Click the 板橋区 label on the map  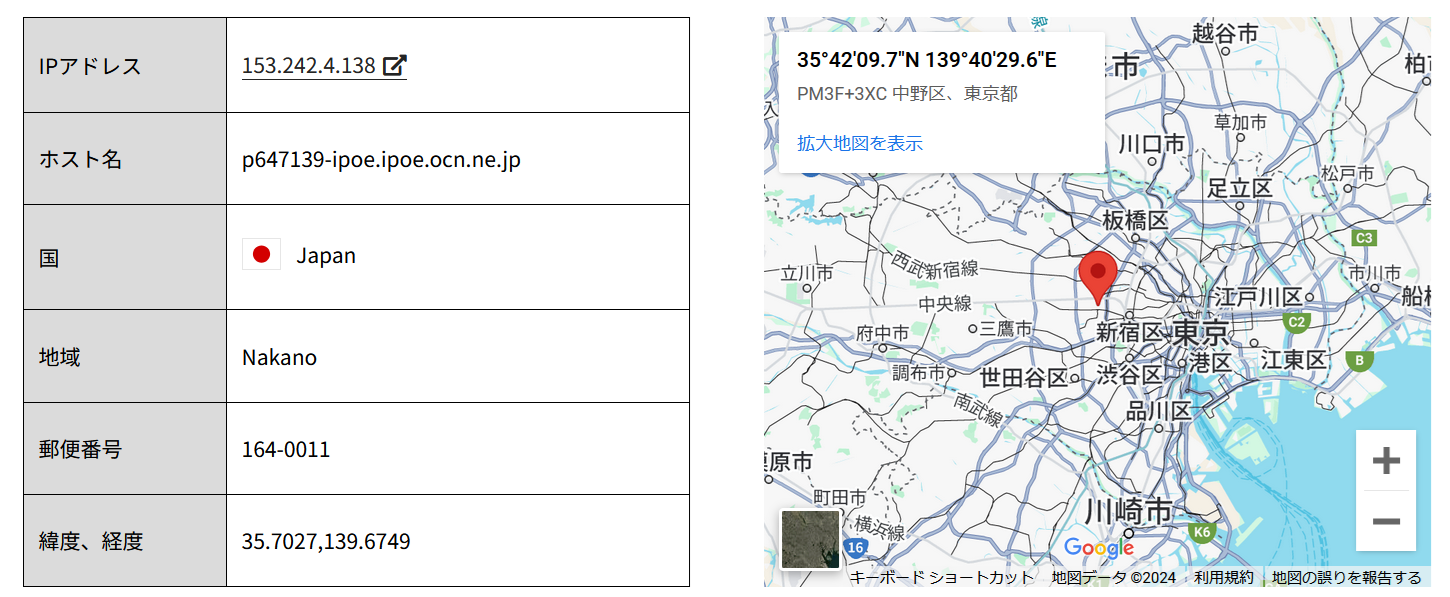pos(1135,220)
